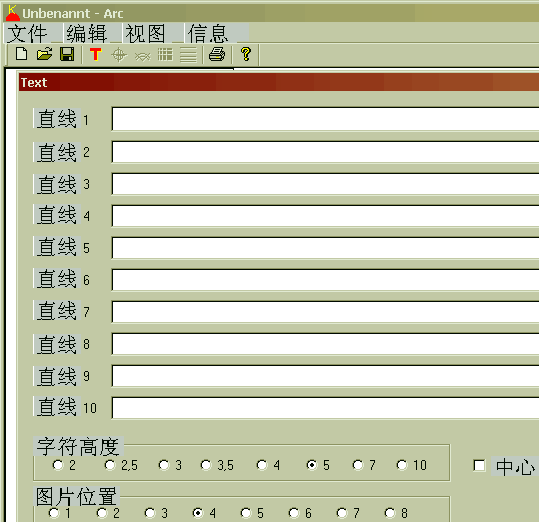This screenshot has width=539, height=522.
Task: Click the horizontal lines toolbar icon
Action: (x=188, y=55)
